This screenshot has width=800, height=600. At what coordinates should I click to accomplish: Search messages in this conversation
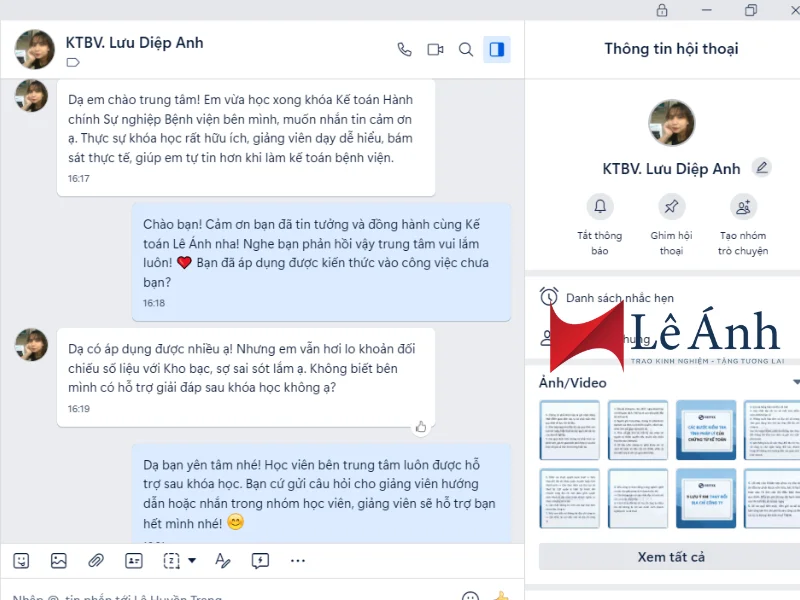[x=466, y=49]
